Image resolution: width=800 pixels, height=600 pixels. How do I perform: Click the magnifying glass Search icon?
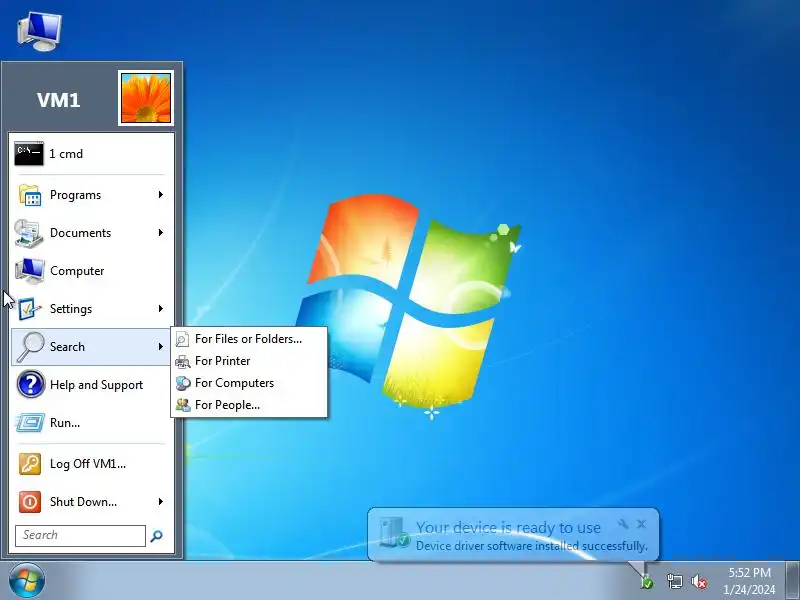click(30, 347)
